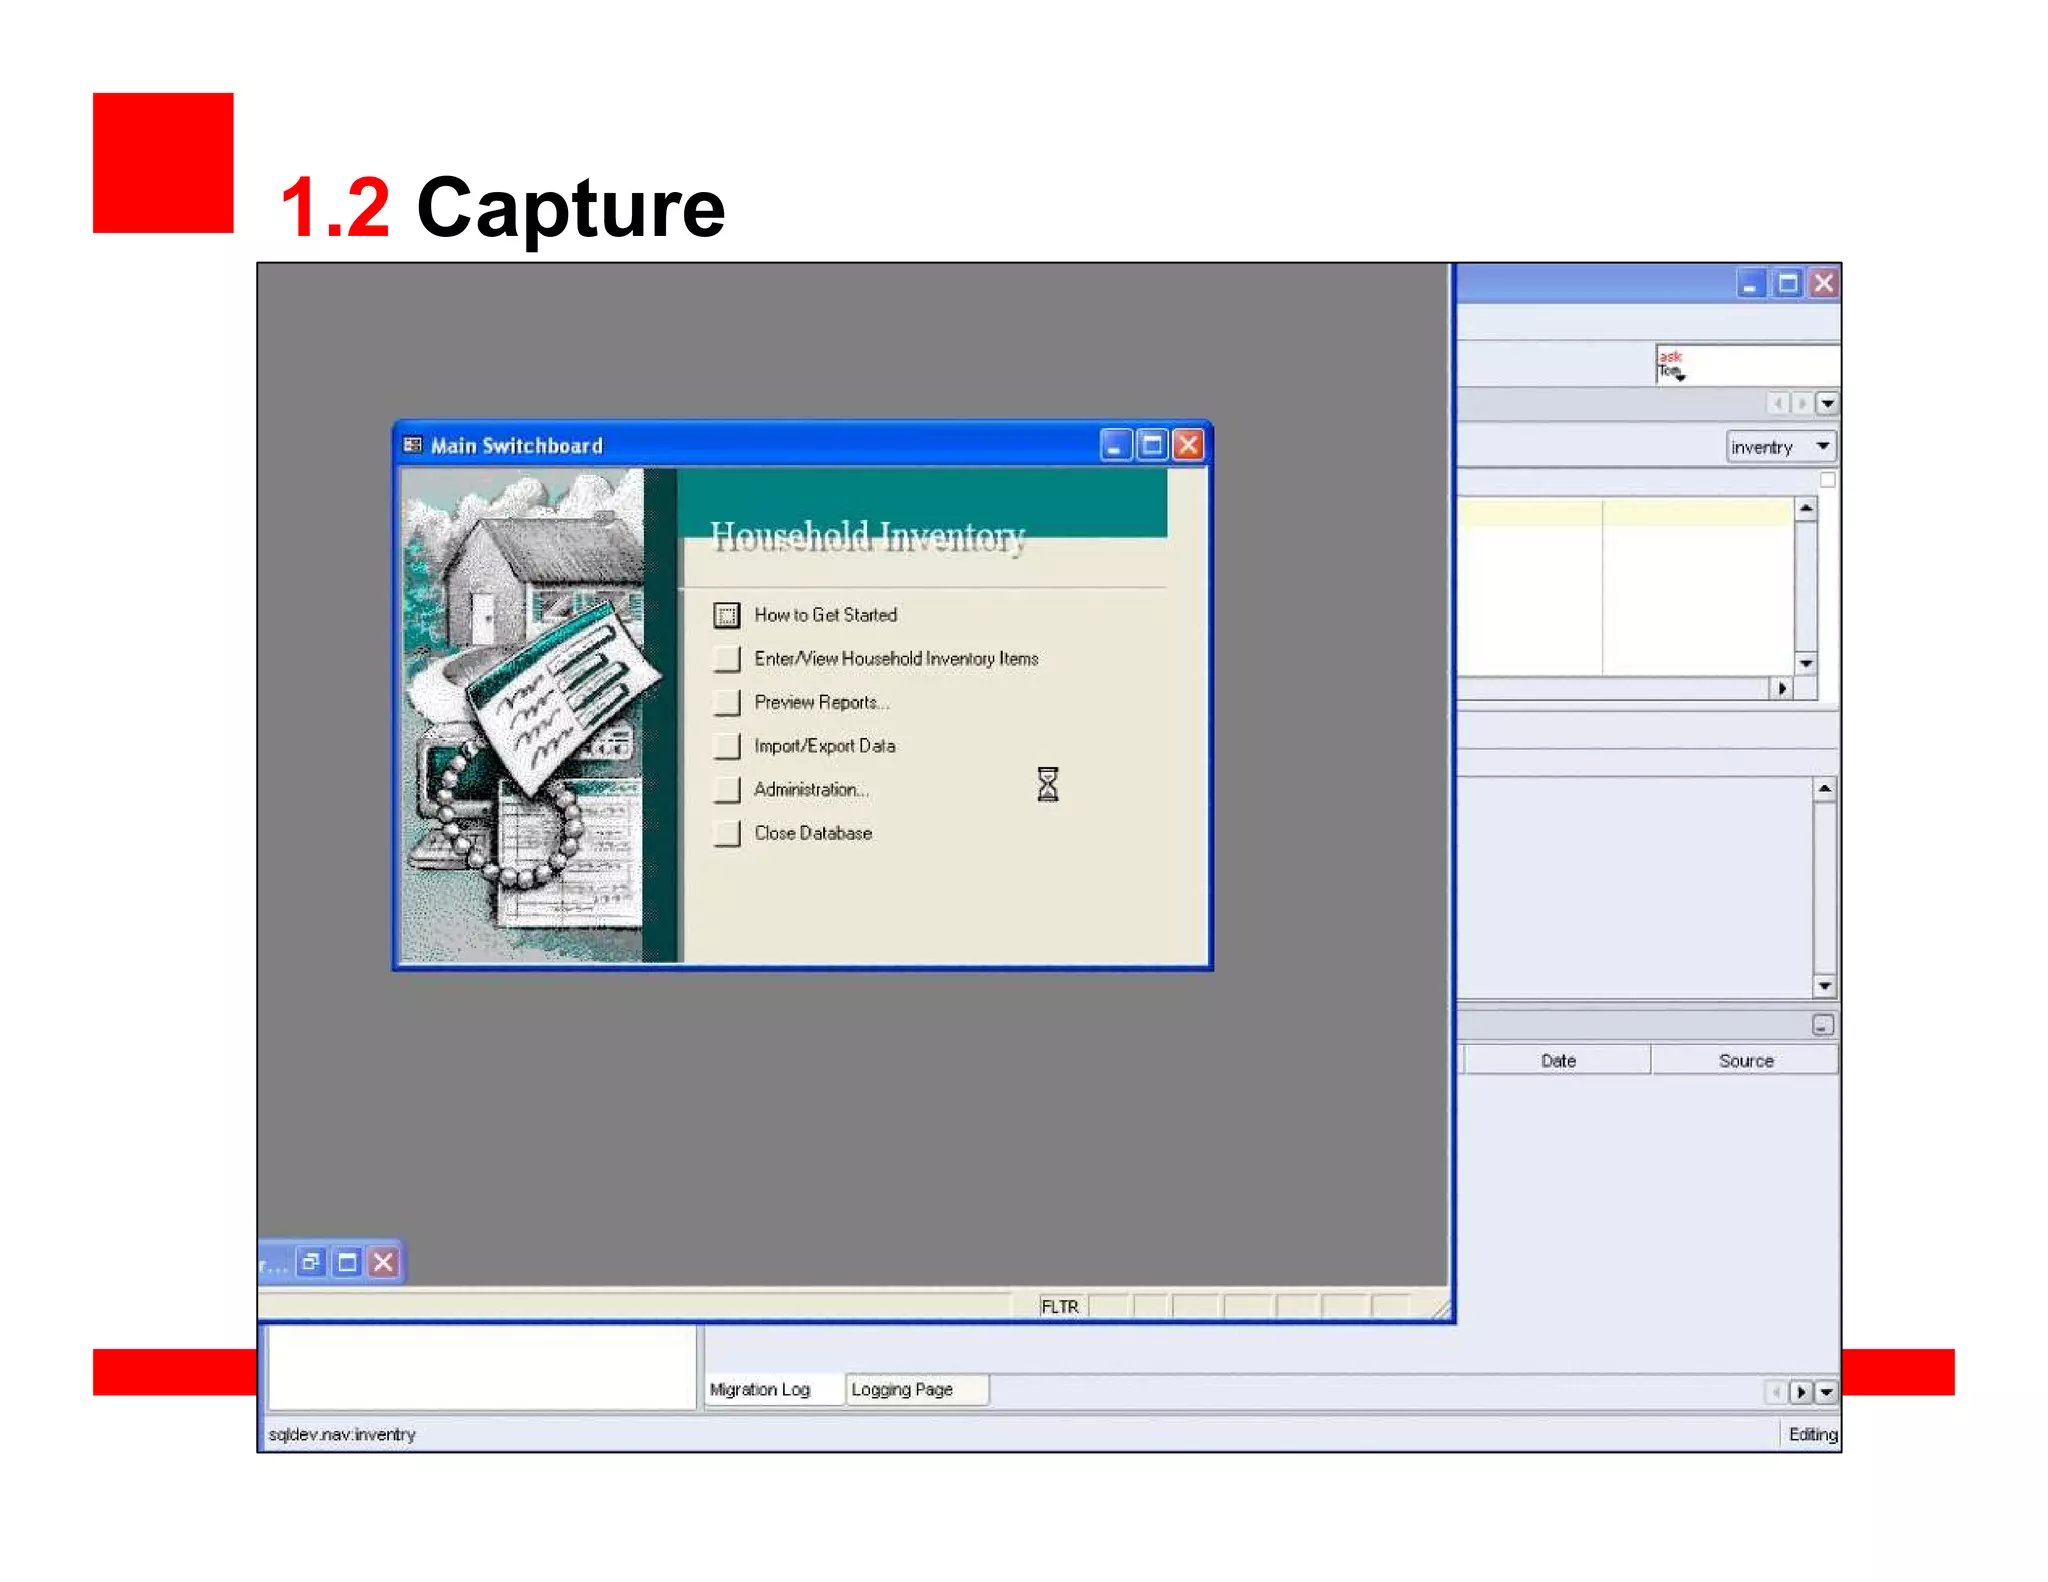Click the Household Inventory heading text
This screenshot has width=2048, height=1582.
coord(868,537)
